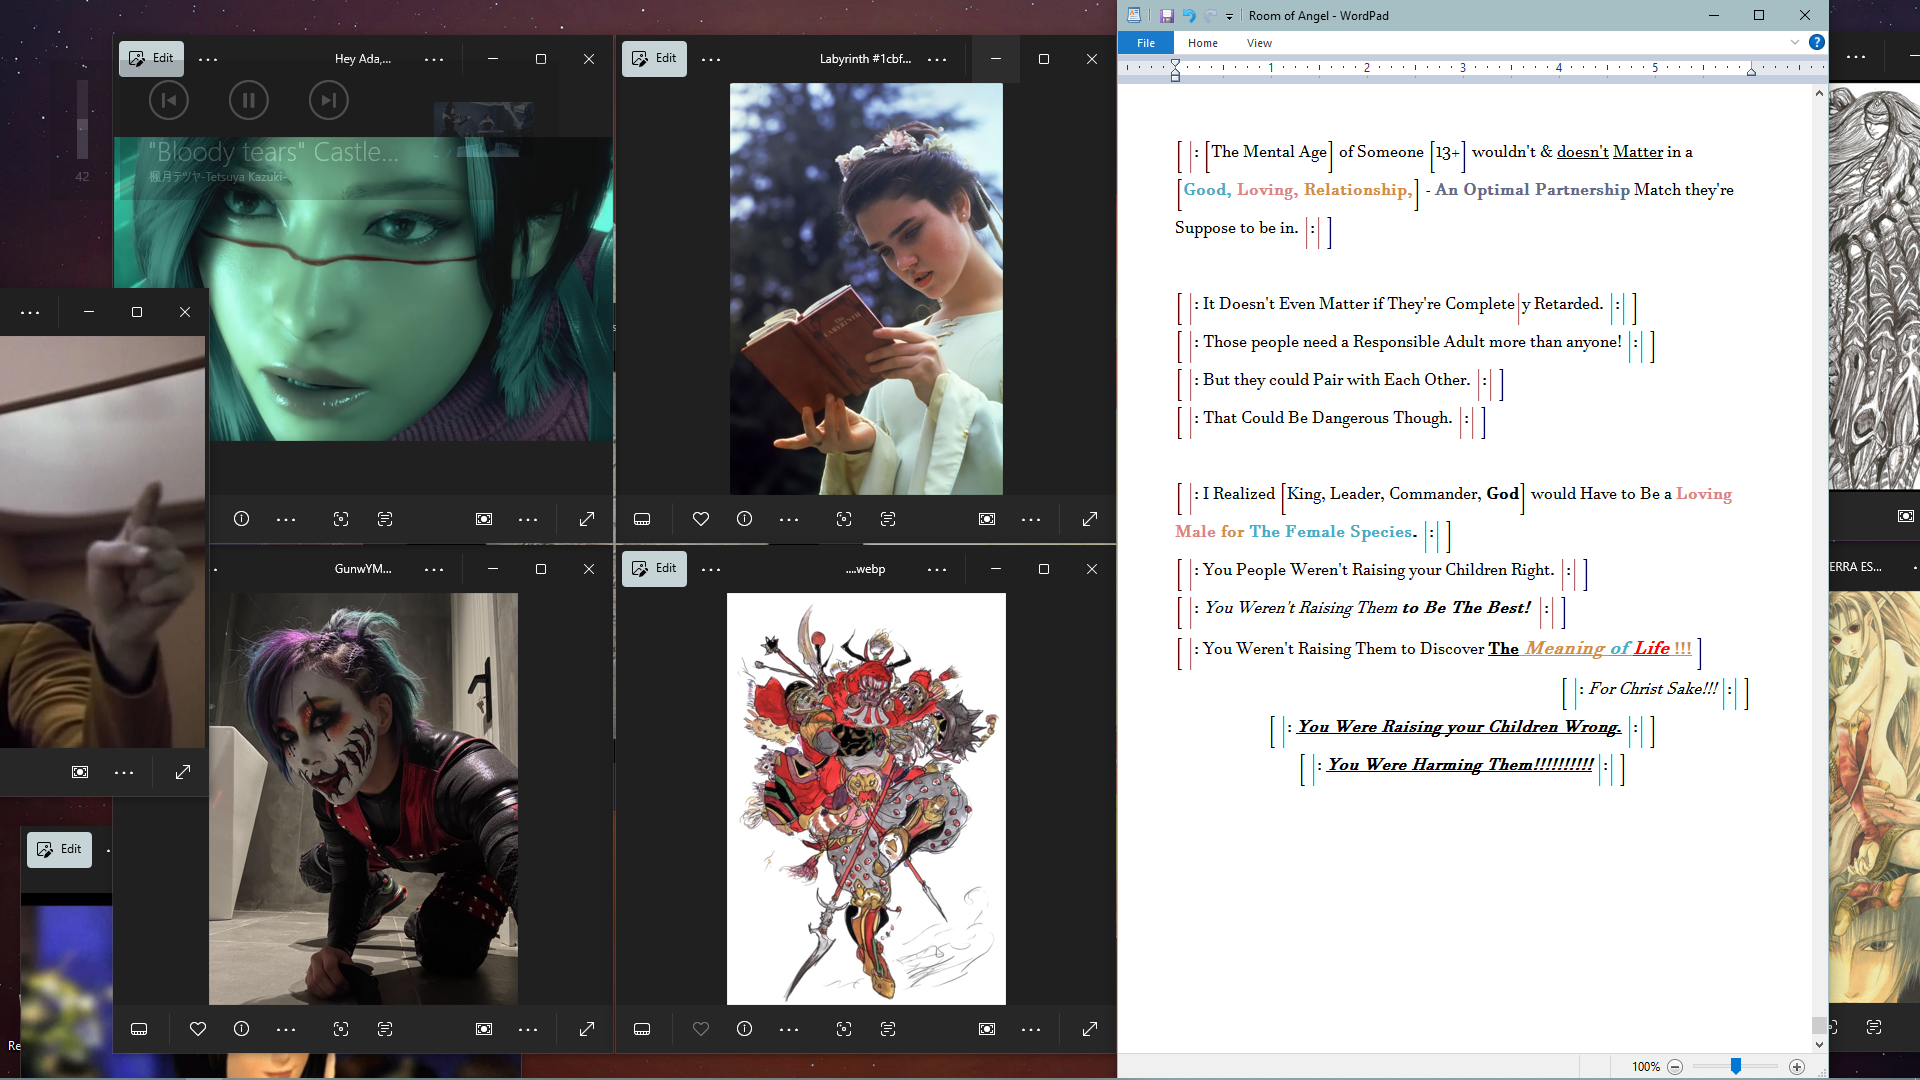Skip to next track in media player
Viewport: 1920px width, 1080px height.
pos(328,100)
